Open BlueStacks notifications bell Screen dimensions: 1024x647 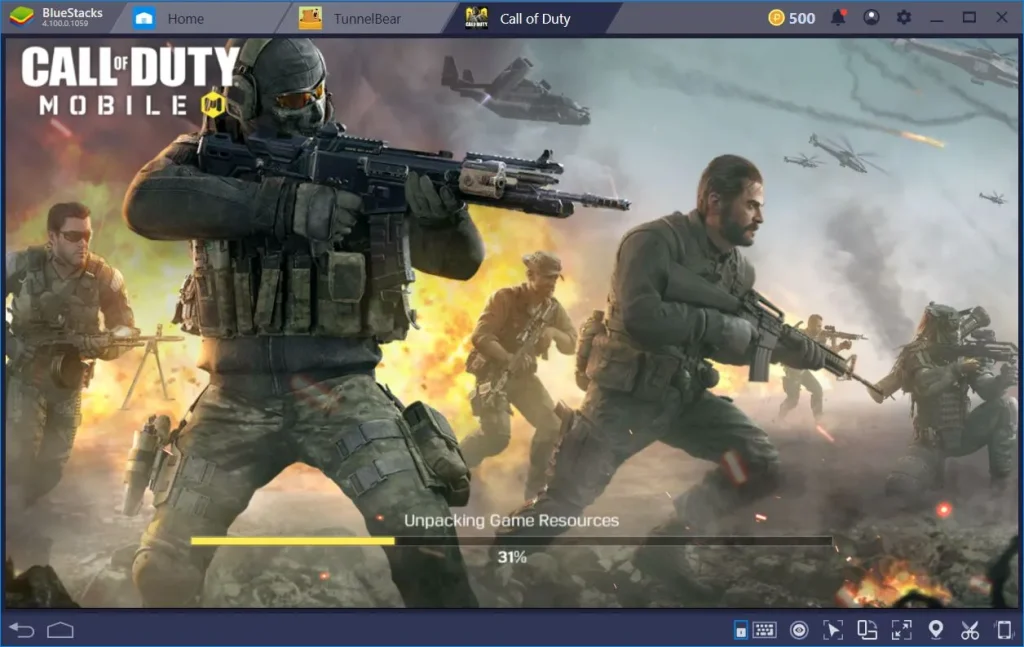pos(839,17)
